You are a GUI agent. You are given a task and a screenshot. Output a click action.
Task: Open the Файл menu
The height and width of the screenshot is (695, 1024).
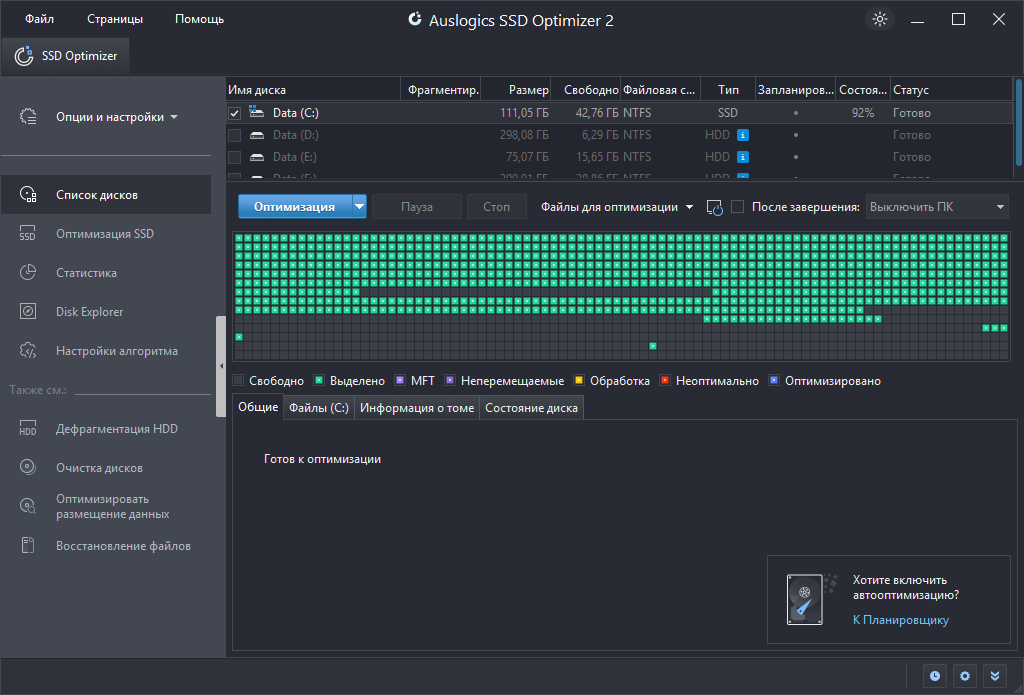click(40, 19)
